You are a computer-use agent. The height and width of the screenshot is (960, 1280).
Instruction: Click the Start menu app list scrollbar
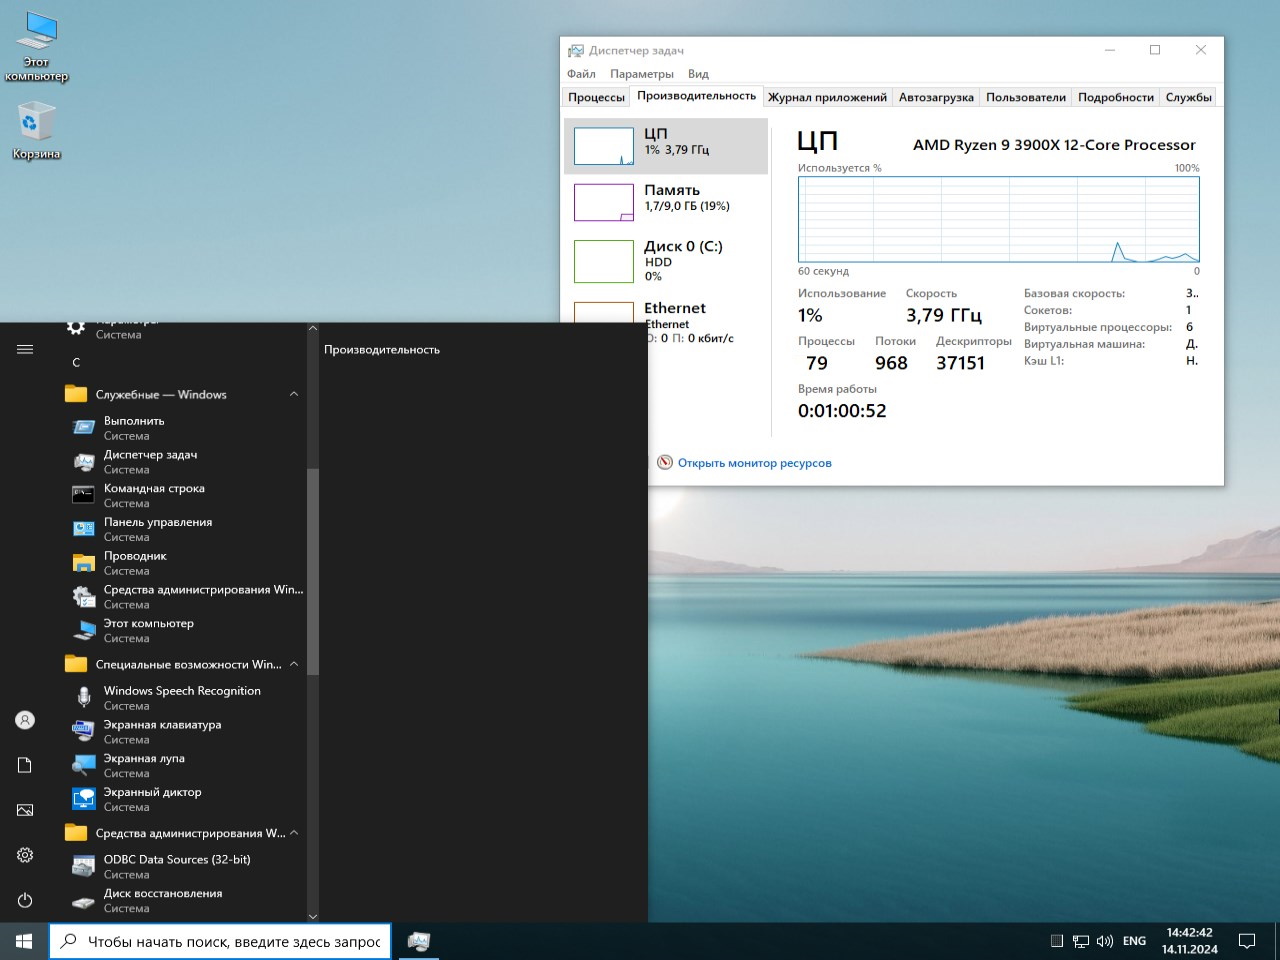312,570
